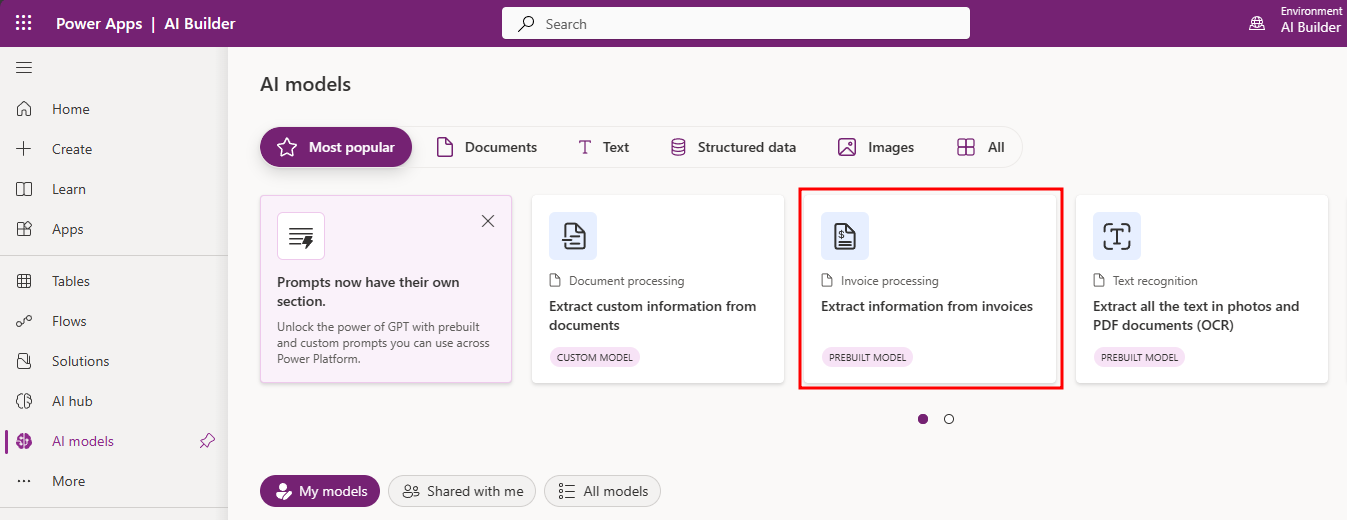Show Shared with me models
The image size is (1347, 520).
tap(462, 491)
